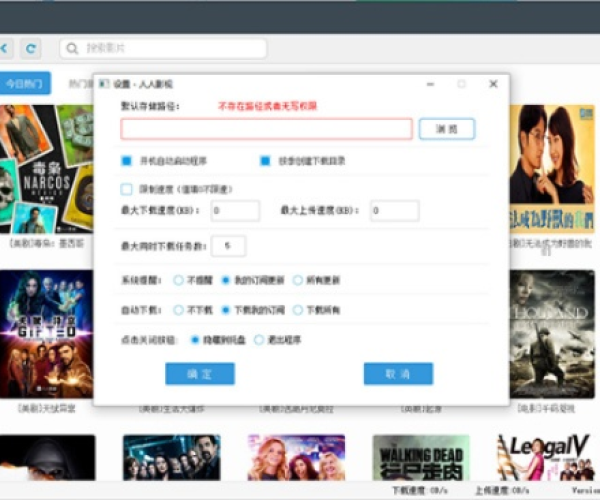Click the 最大上传速度(KB) input field
Viewport: 600px width, 500px height.
click(395, 210)
